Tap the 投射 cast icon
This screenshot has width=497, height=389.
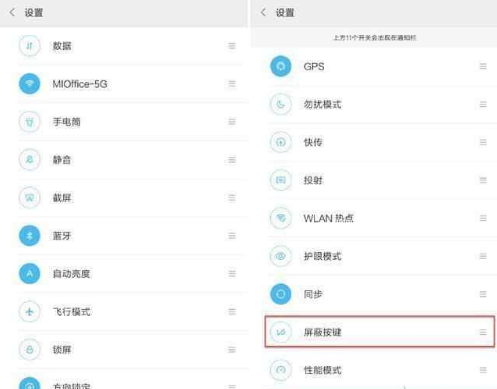281,180
